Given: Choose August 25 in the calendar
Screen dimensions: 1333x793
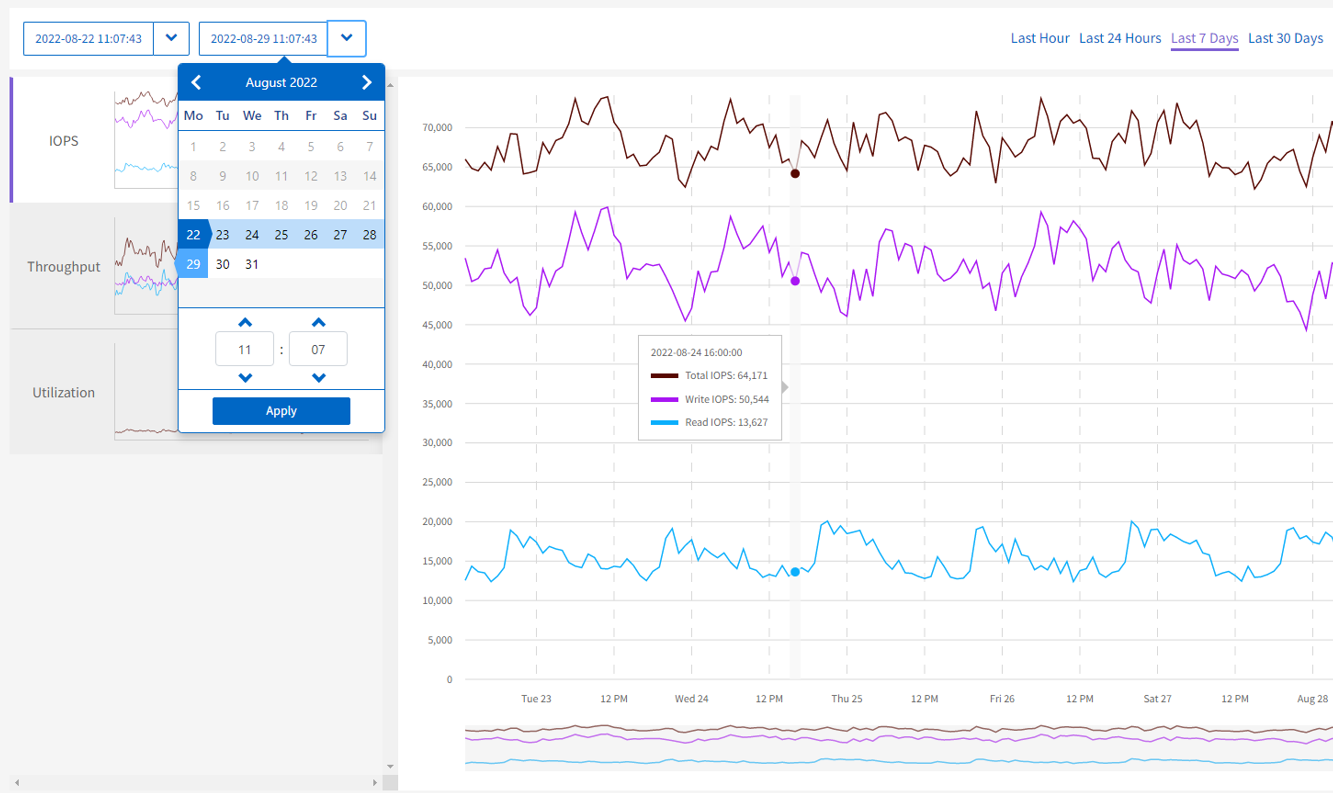Looking at the screenshot, I should click(x=281, y=235).
